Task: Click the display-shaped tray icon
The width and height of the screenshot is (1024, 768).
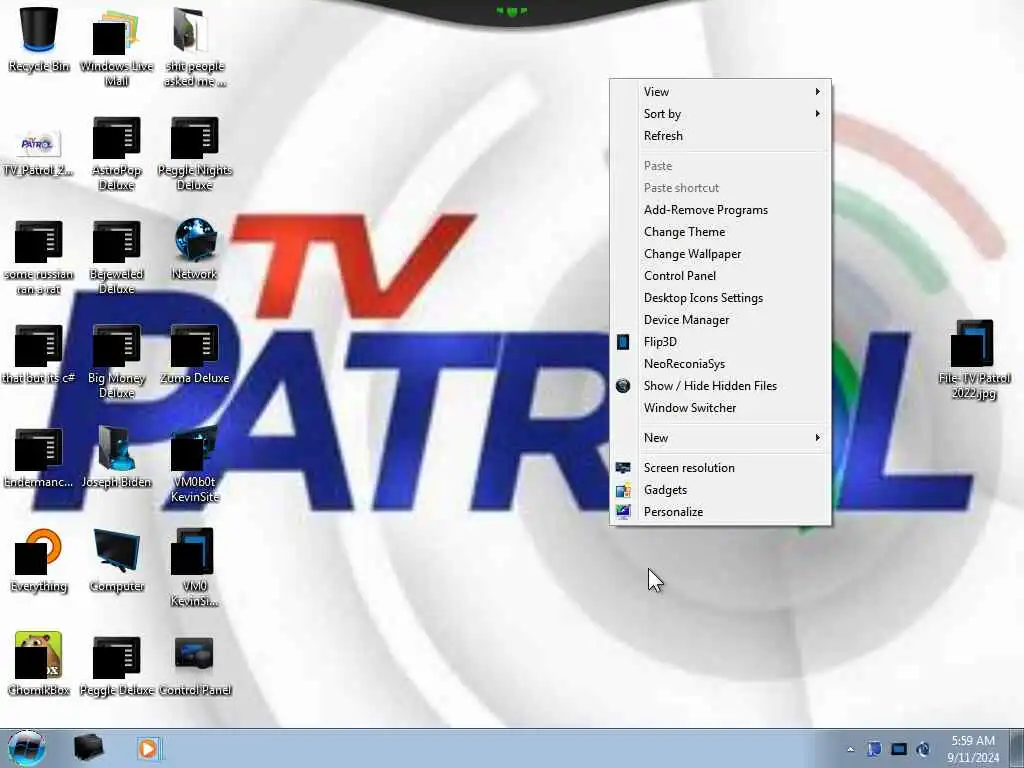Action: coord(899,749)
